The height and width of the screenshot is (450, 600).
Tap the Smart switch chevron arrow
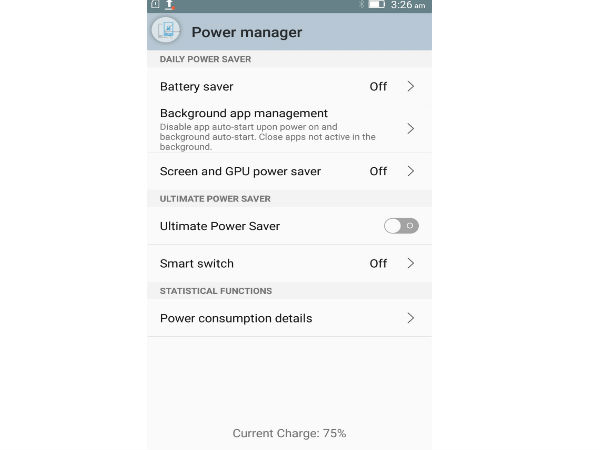(410, 263)
